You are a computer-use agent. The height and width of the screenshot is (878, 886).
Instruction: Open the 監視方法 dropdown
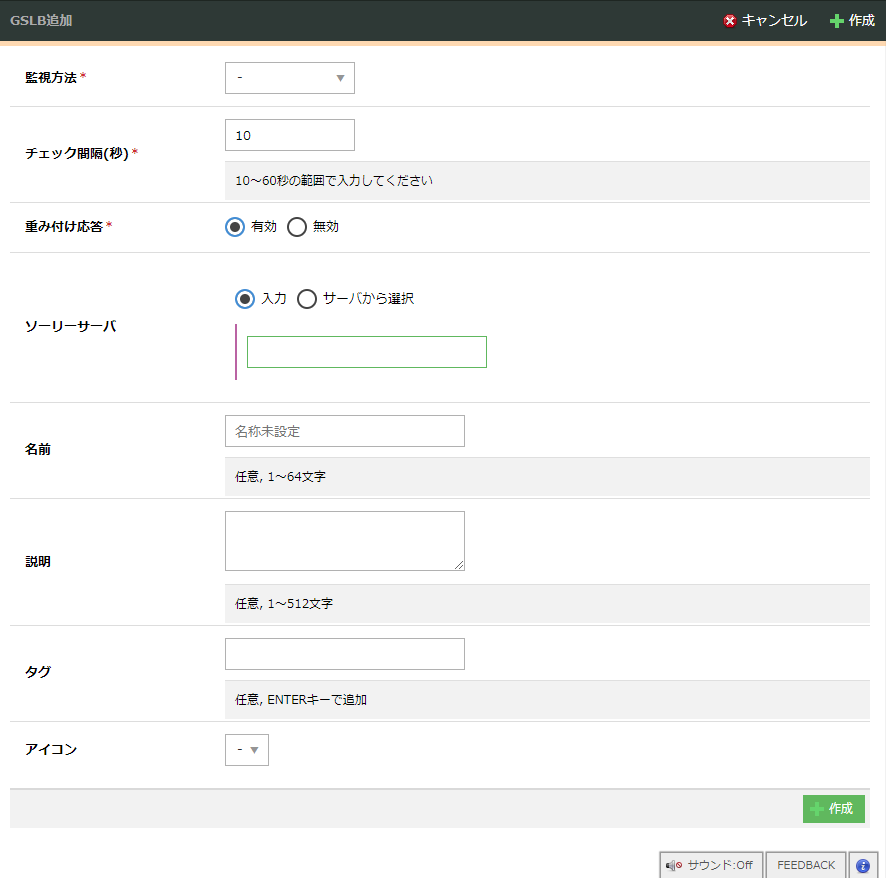290,78
